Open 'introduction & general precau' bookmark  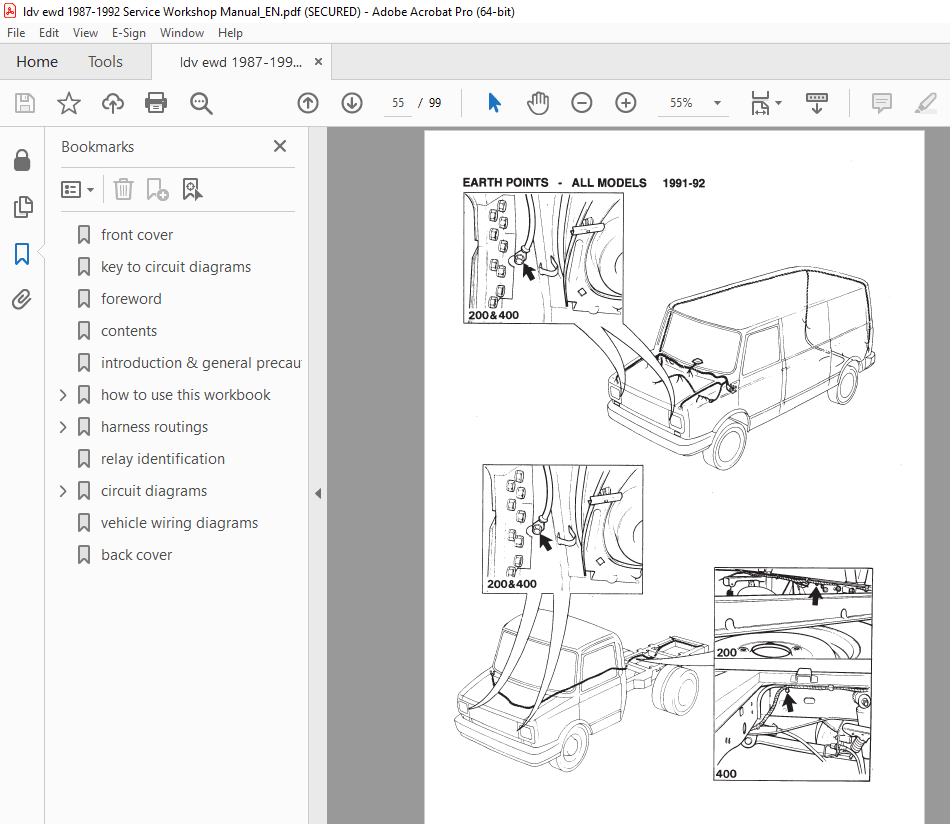(x=201, y=363)
